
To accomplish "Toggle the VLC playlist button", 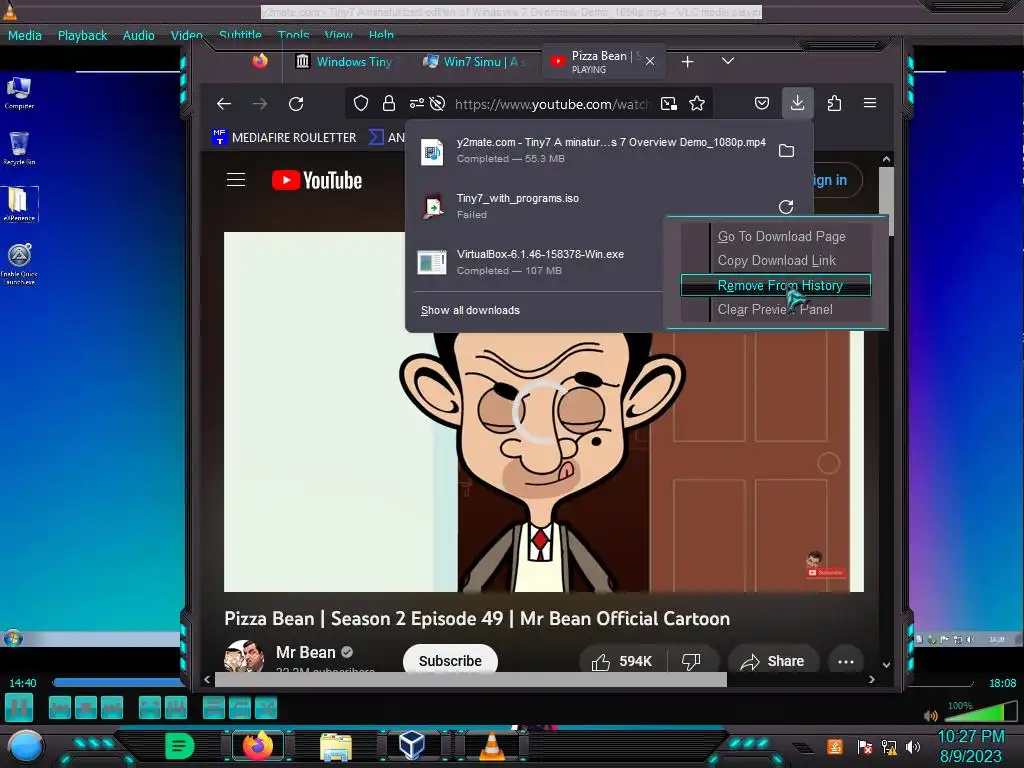I will 214,708.
